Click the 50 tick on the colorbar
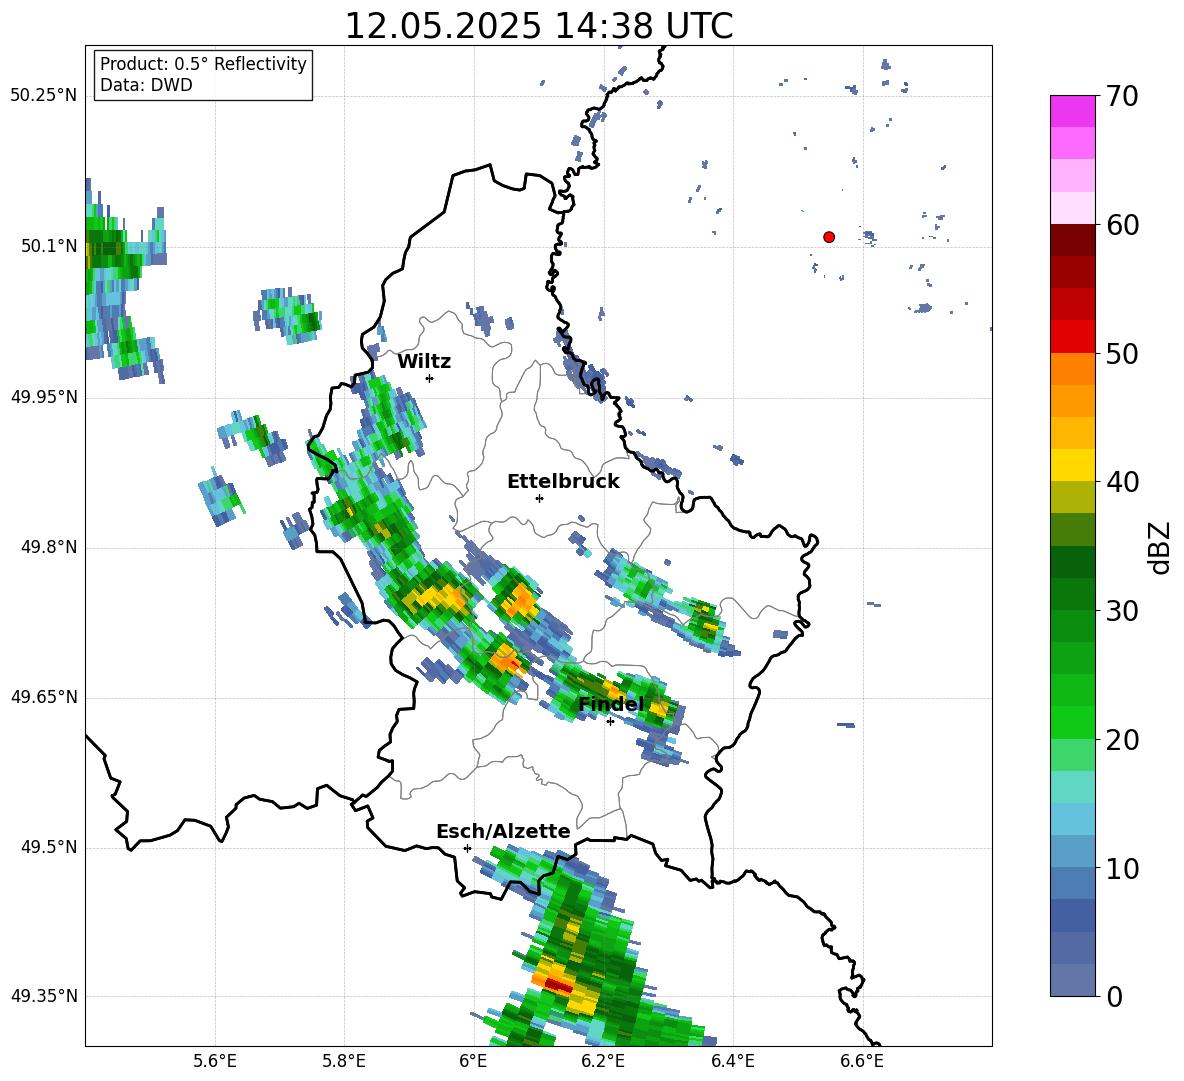Viewport: 1184px width, 1081px height. coord(1121,353)
